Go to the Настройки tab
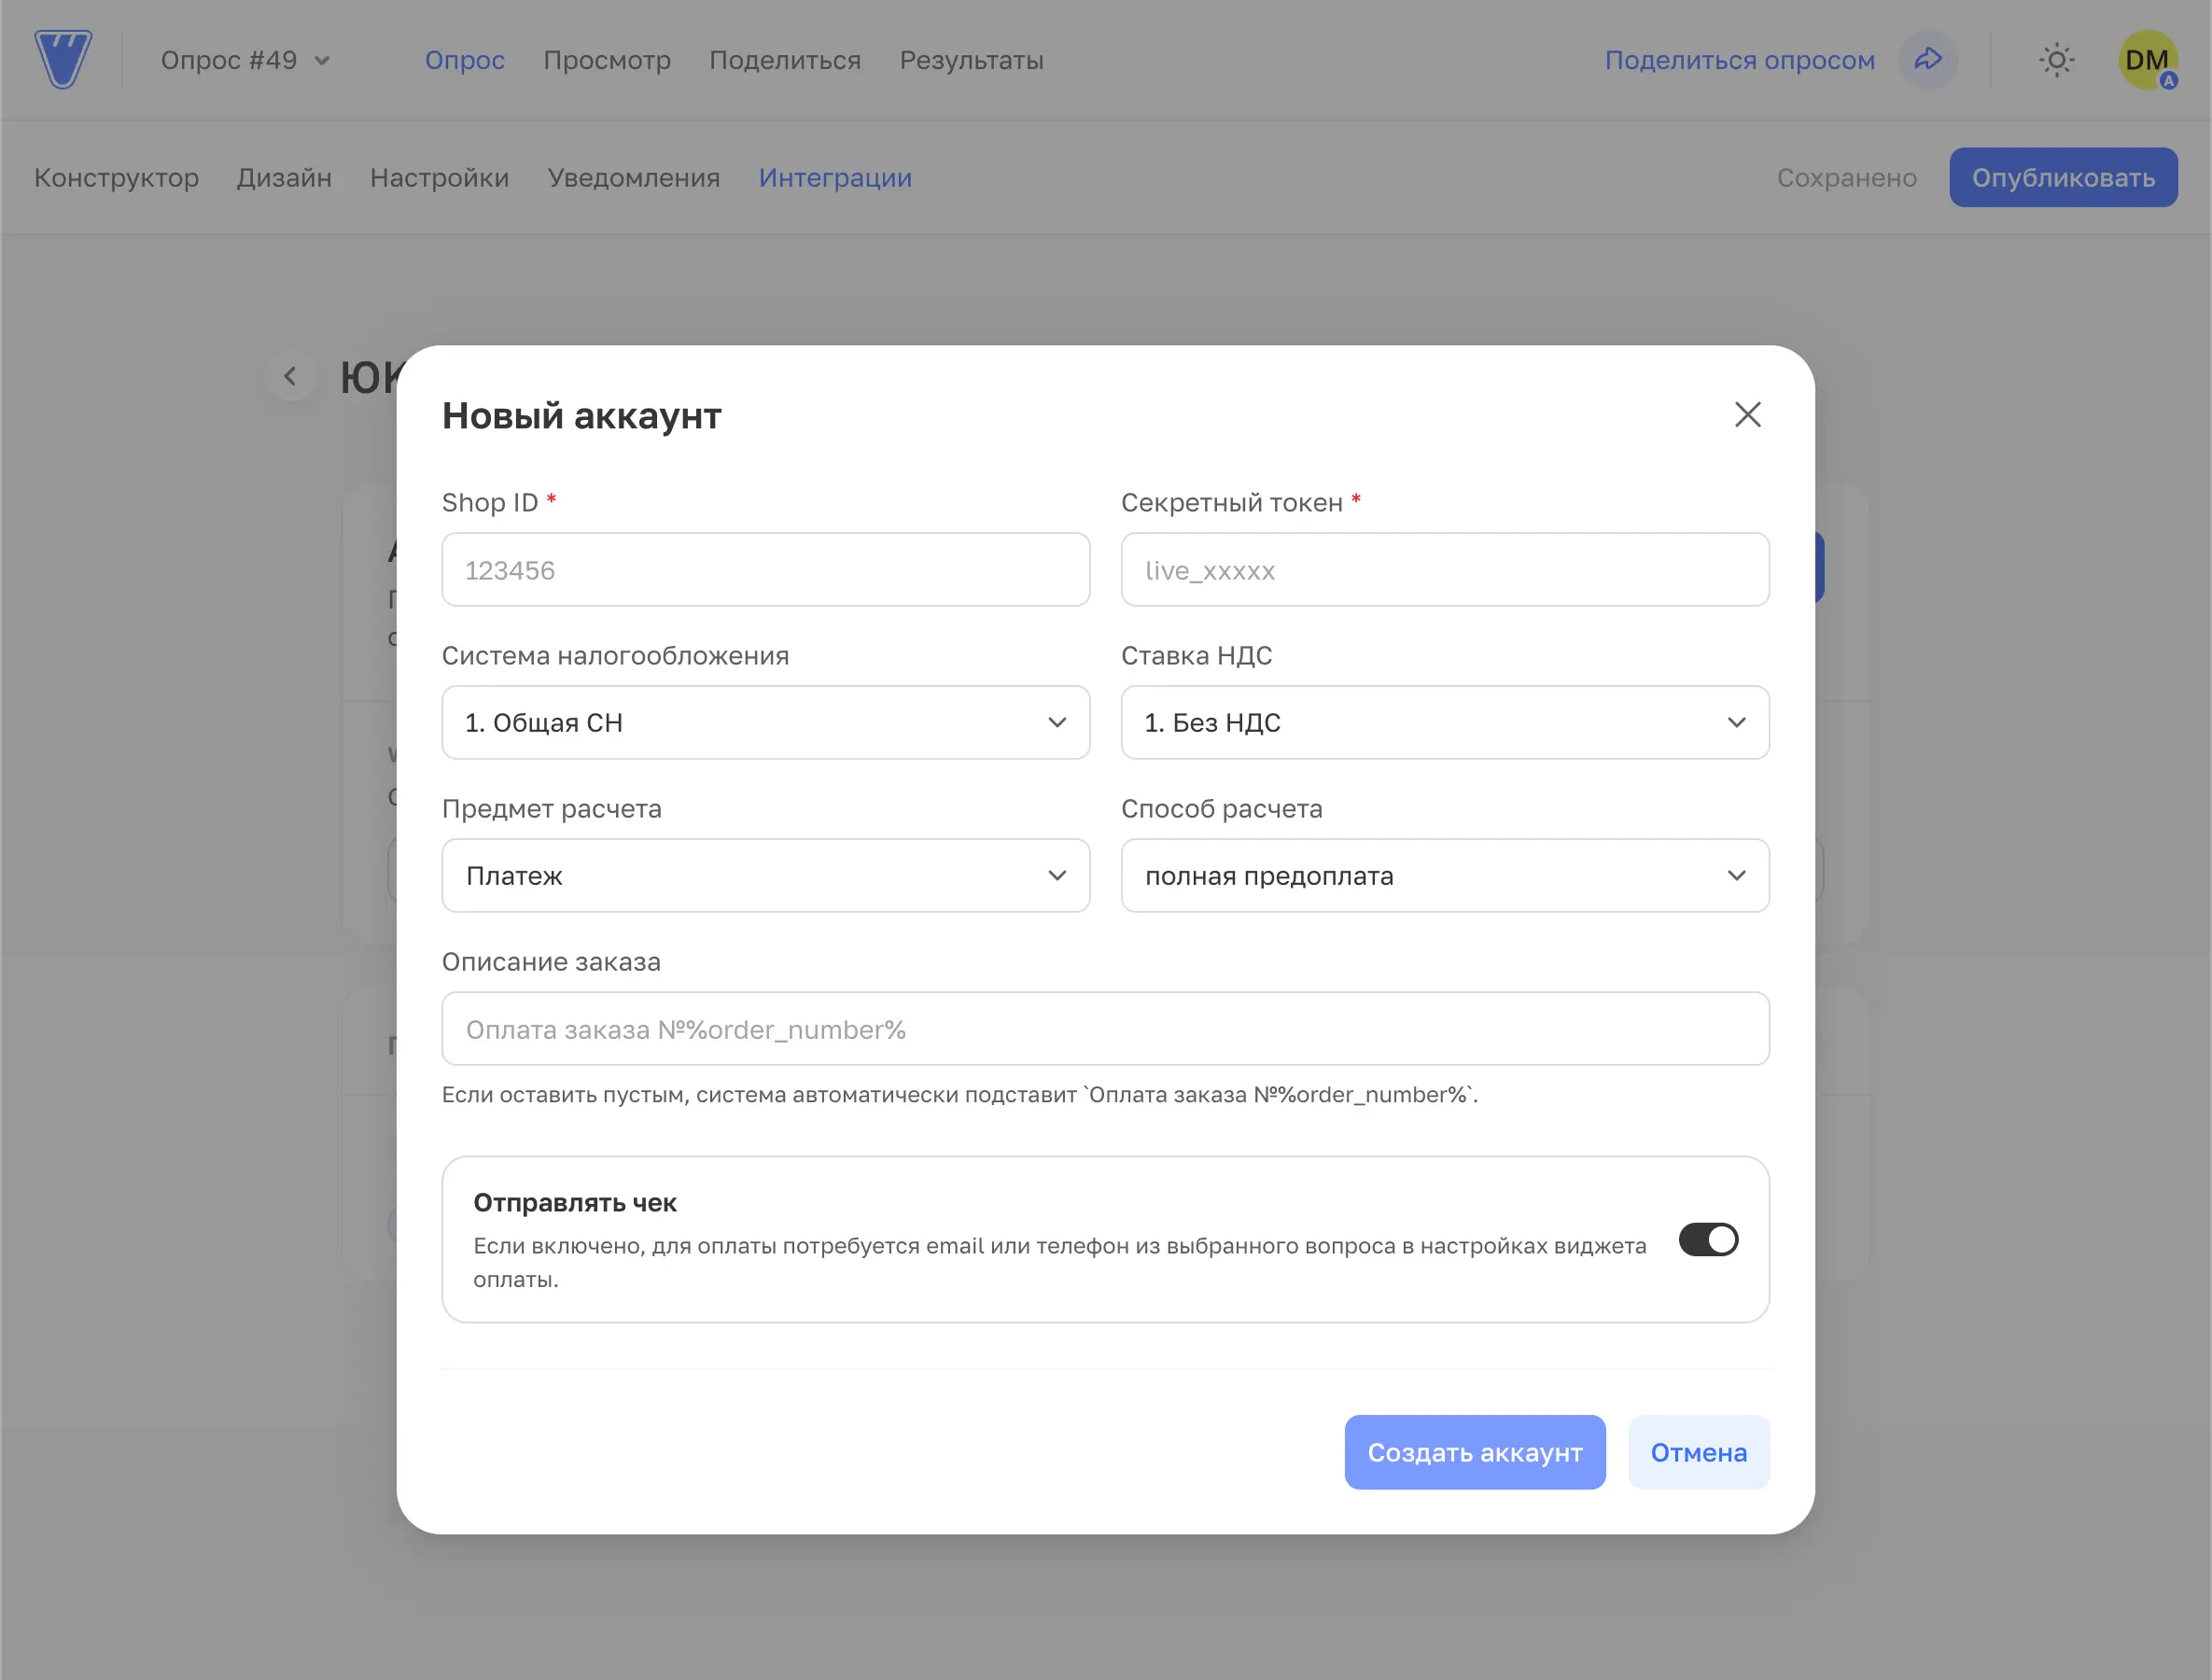 pyautogui.click(x=439, y=178)
